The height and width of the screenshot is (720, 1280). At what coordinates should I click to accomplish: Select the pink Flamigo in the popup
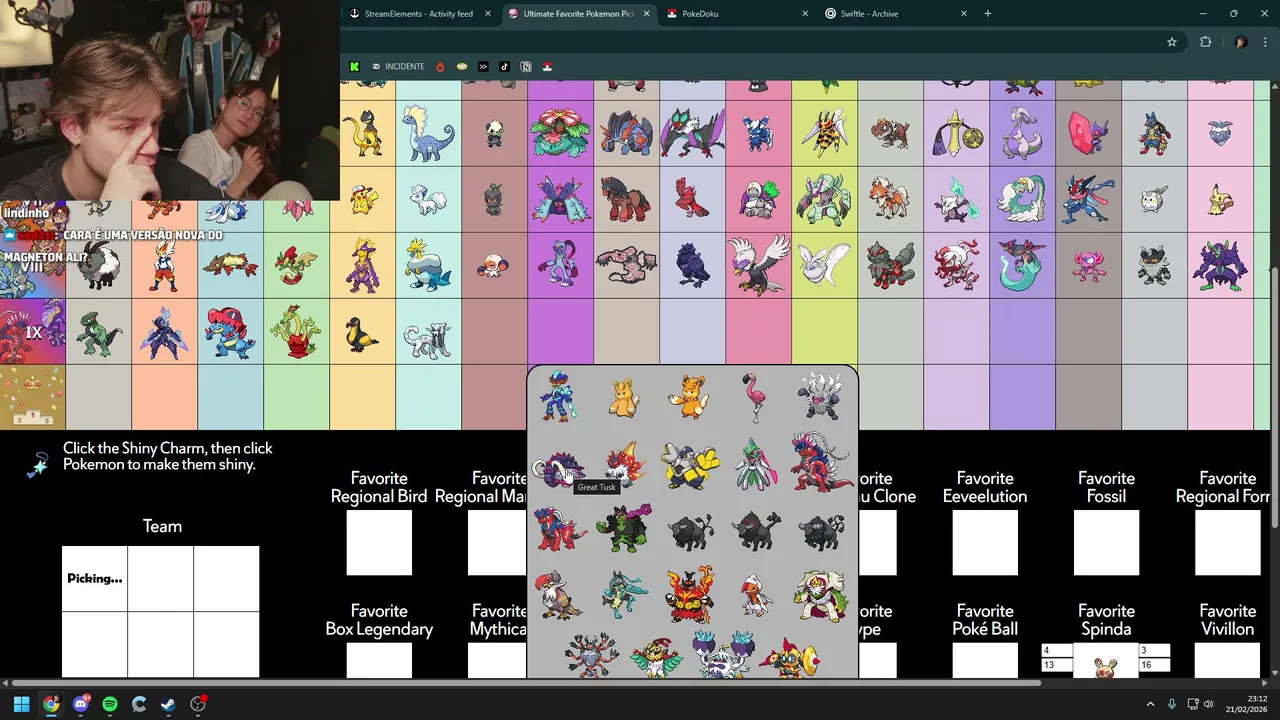pos(756,396)
